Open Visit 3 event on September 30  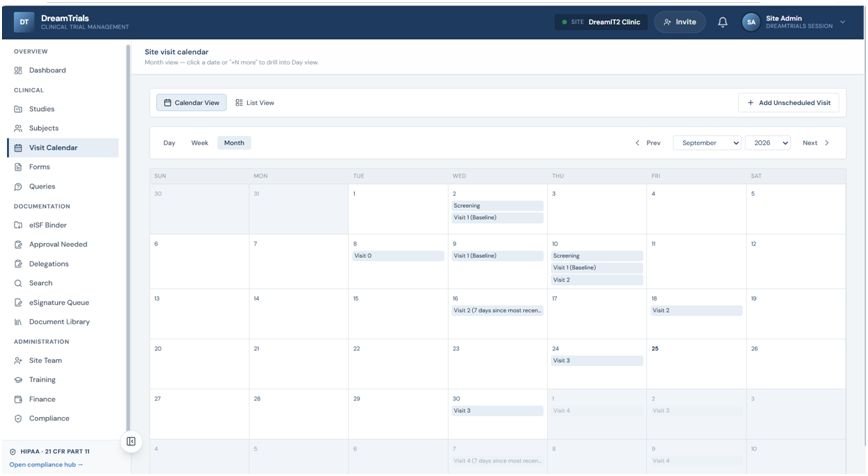point(497,411)
